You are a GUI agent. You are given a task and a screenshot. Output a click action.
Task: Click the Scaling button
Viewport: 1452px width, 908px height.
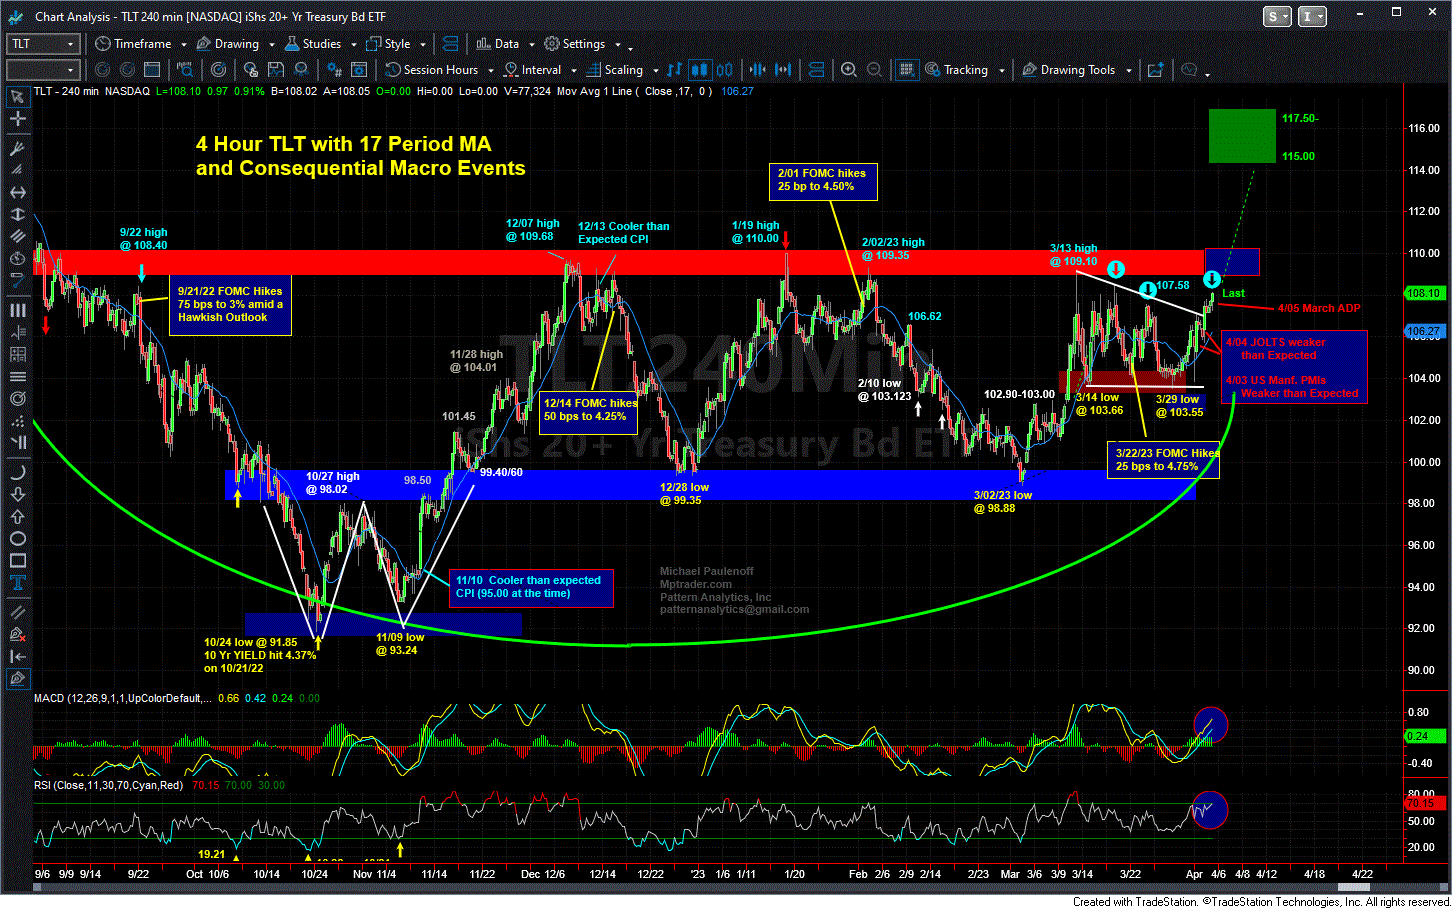pyautogui.click(x=615, y=70)
